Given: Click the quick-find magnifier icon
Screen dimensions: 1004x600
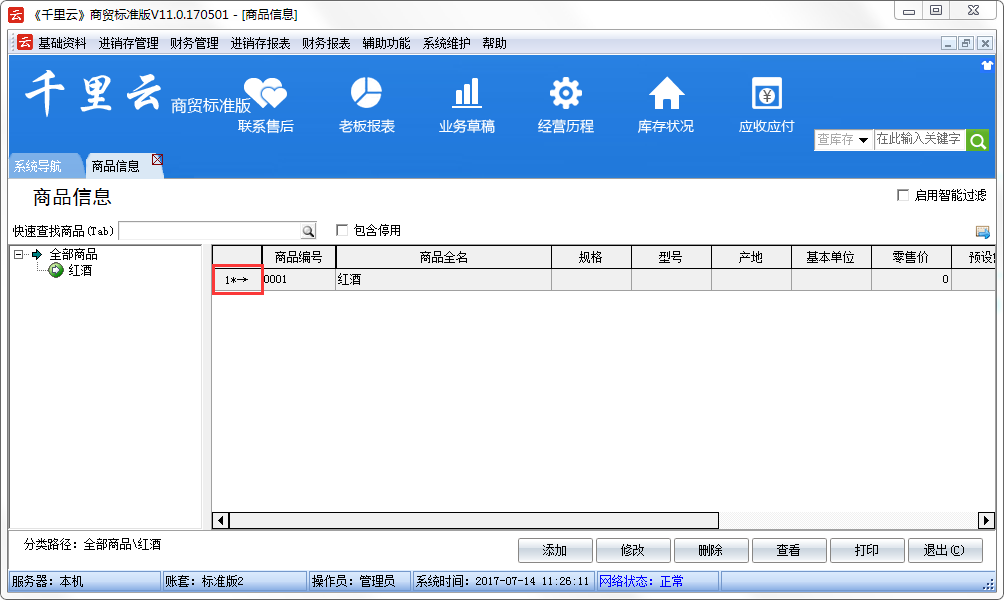Looking at the screenshot, I should coord(308,231).
